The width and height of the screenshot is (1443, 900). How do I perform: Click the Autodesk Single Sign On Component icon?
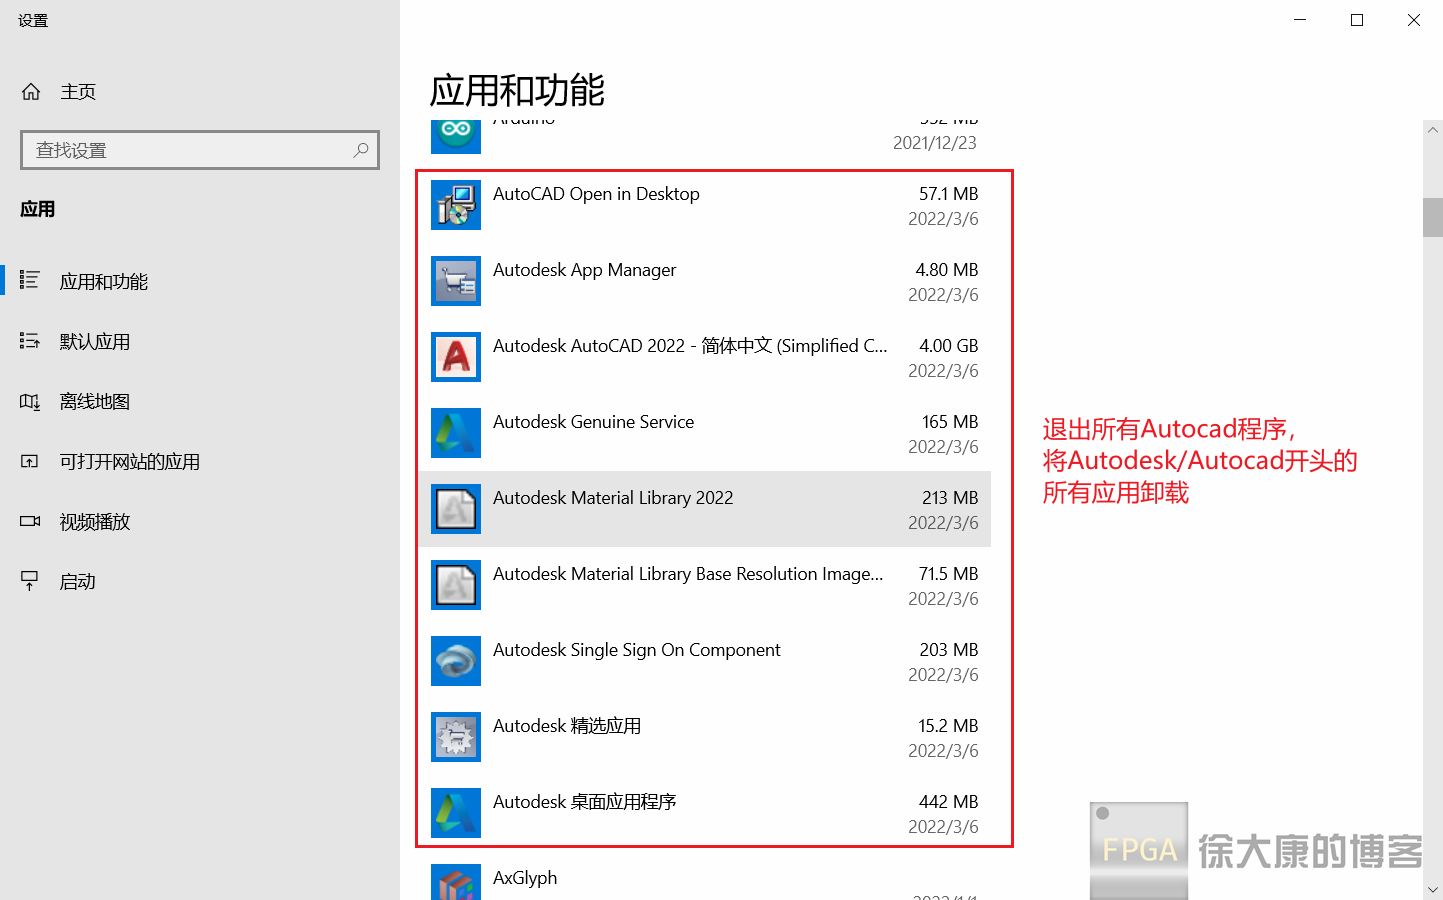(456, 661)
